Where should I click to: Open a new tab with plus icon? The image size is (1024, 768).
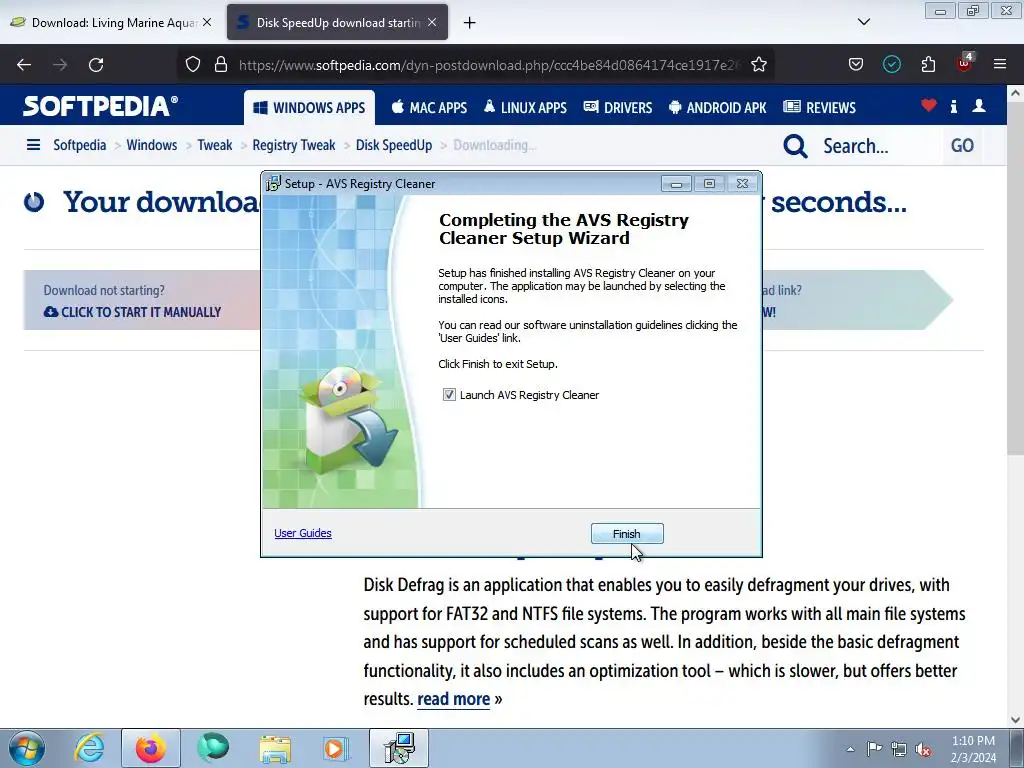pos(470,23)
